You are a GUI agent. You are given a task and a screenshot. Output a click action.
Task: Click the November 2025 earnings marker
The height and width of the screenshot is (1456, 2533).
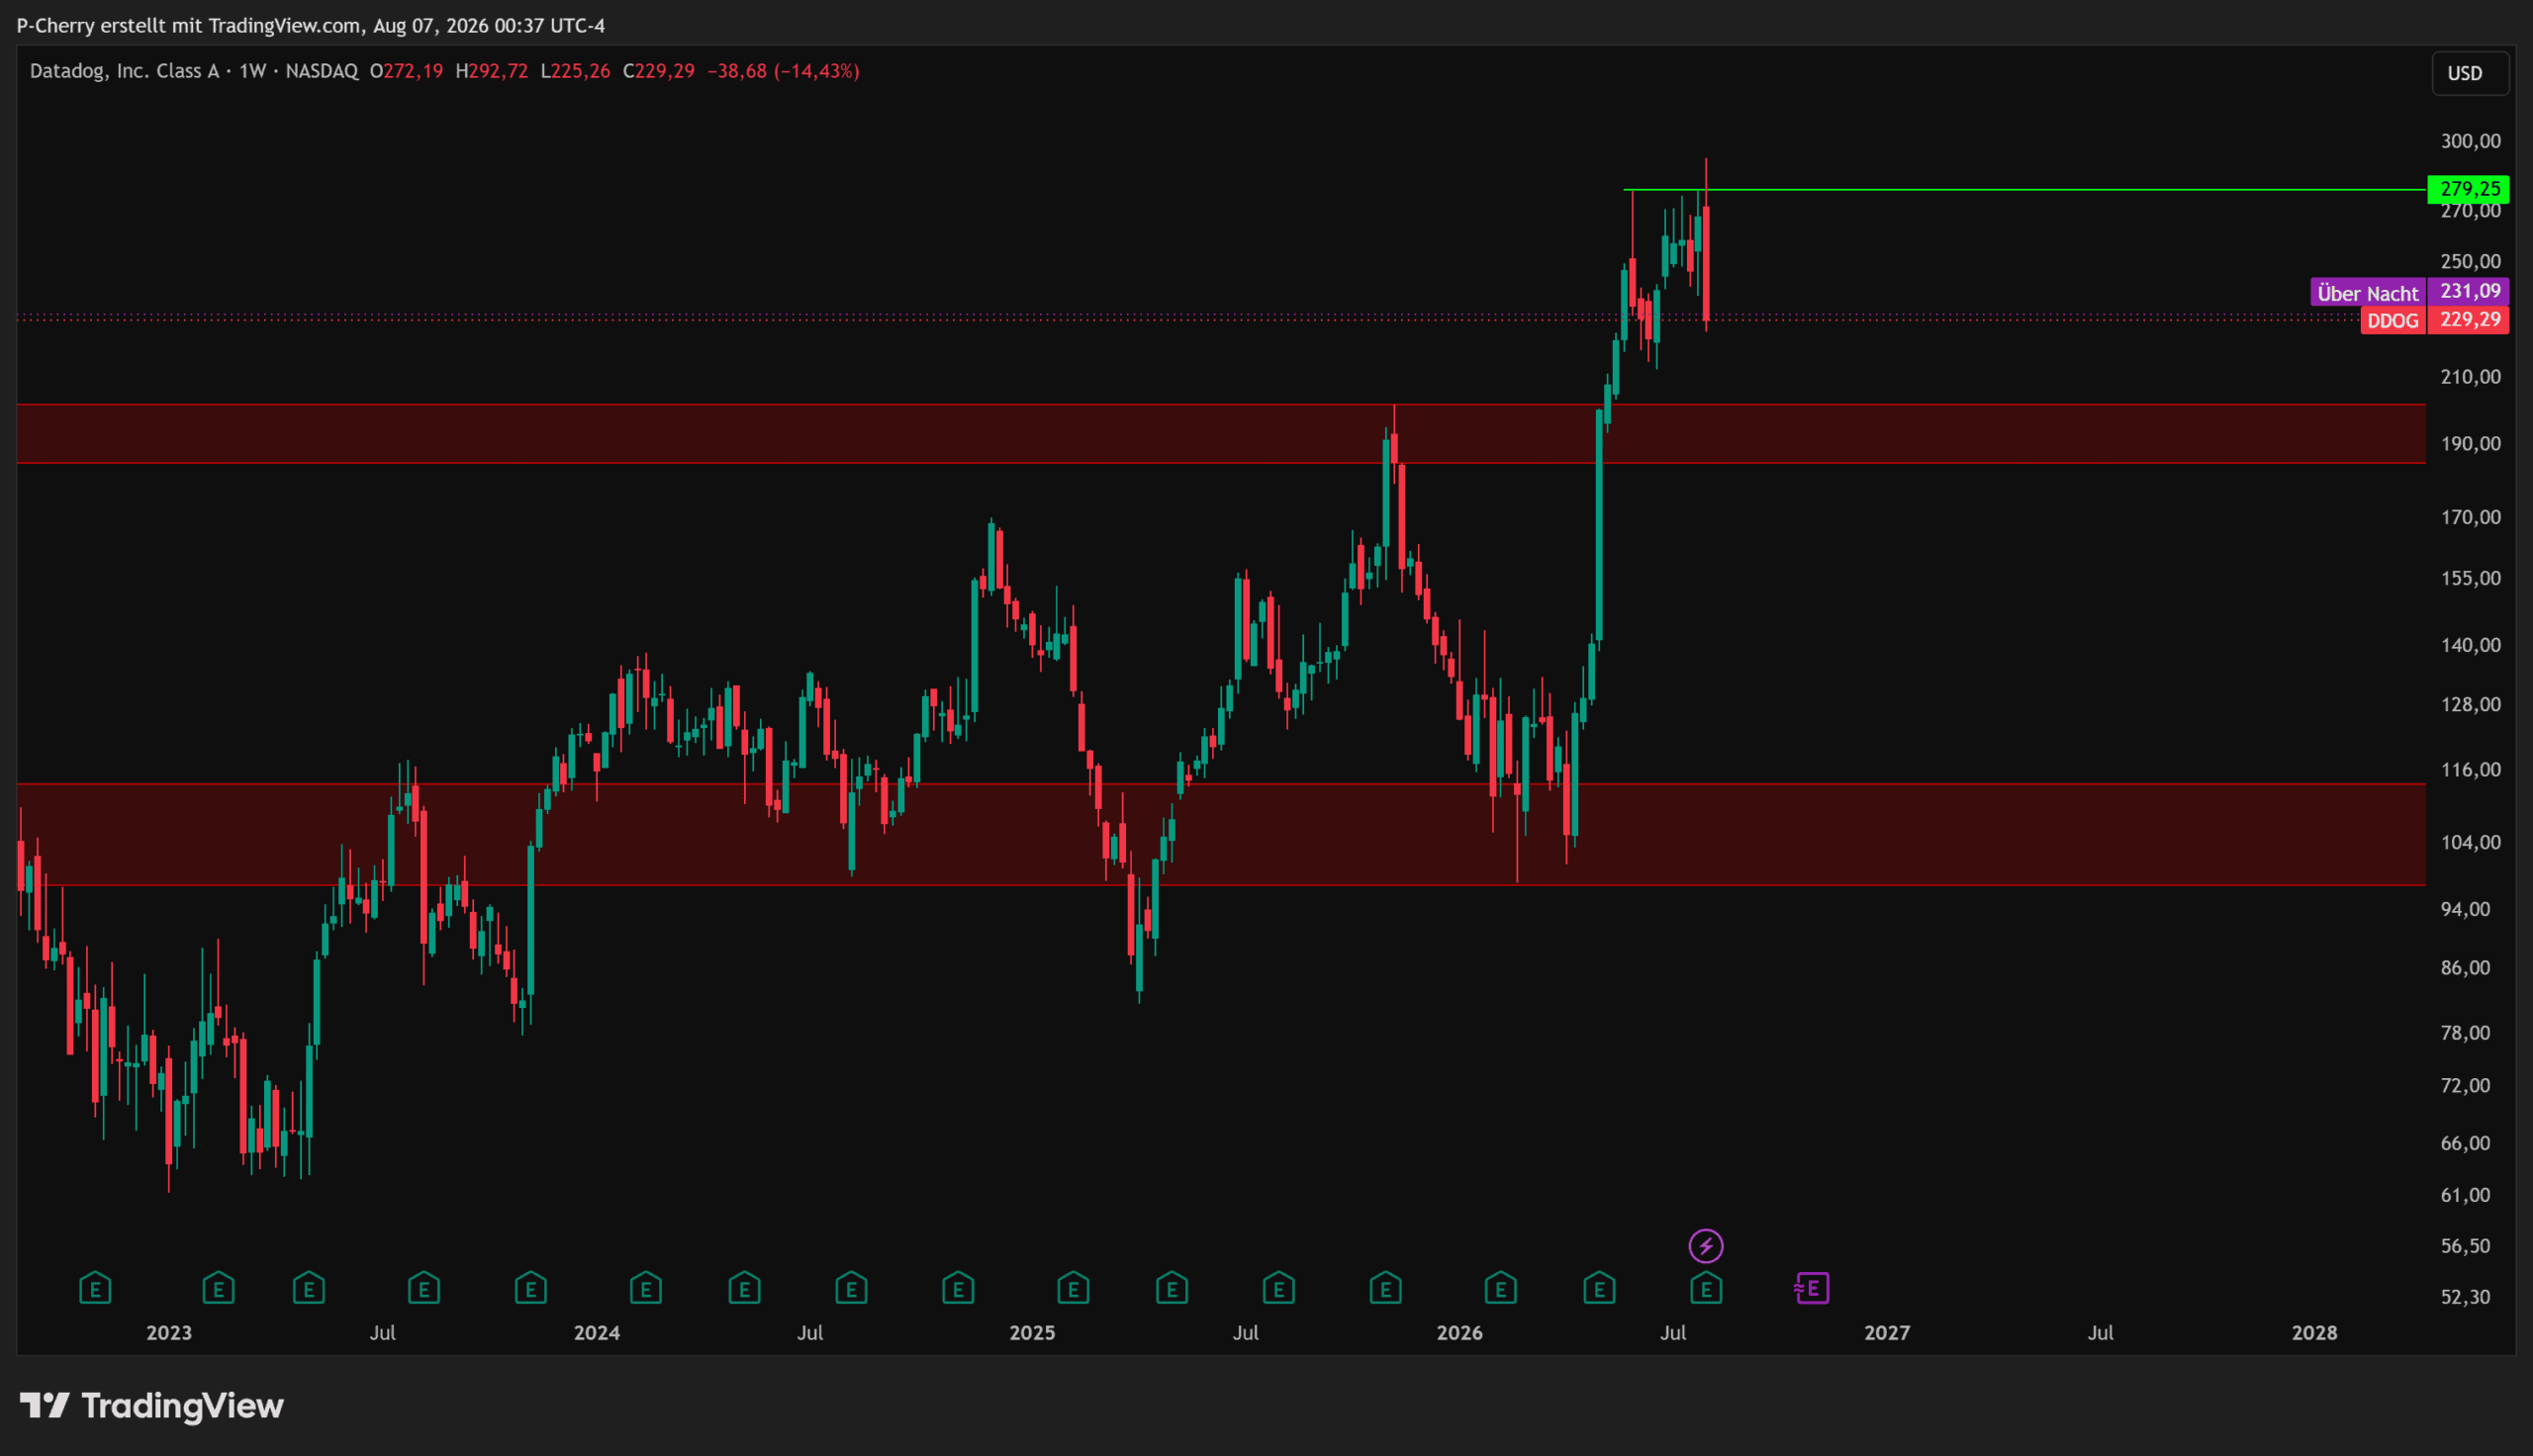coord(1385,1288)
